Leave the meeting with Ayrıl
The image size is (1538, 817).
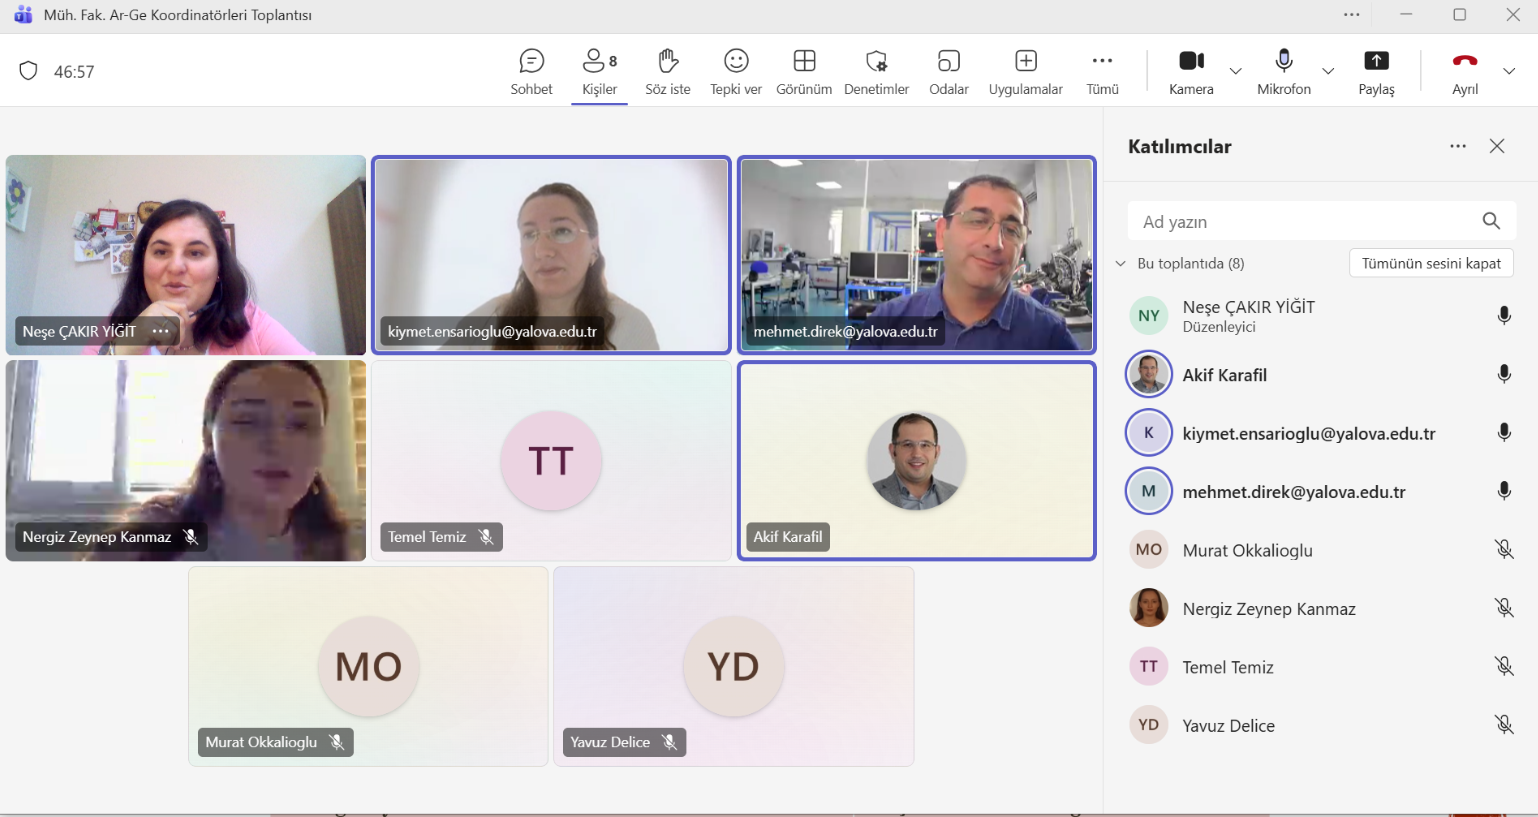point(1464,72)
